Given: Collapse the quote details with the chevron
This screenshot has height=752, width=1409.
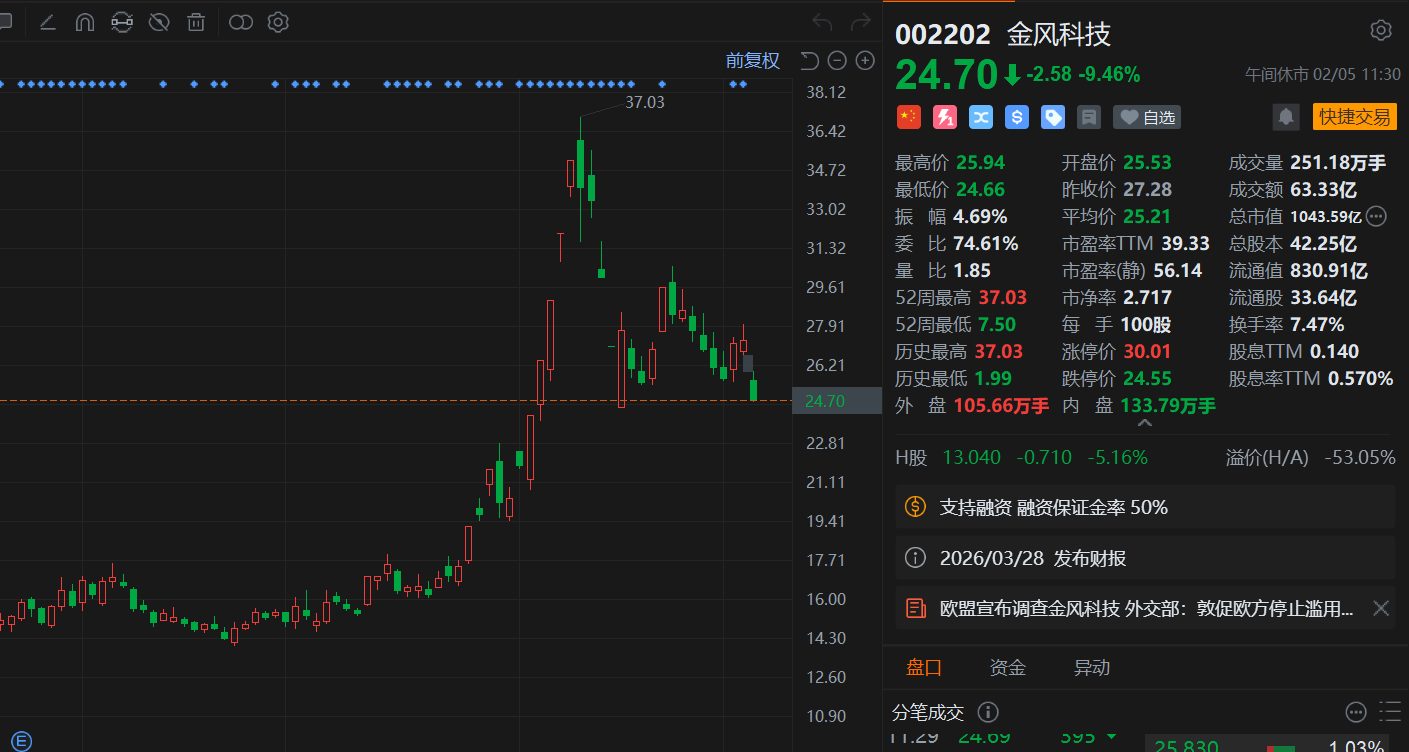Looking at the screenshot, I should pos(1145,424).
